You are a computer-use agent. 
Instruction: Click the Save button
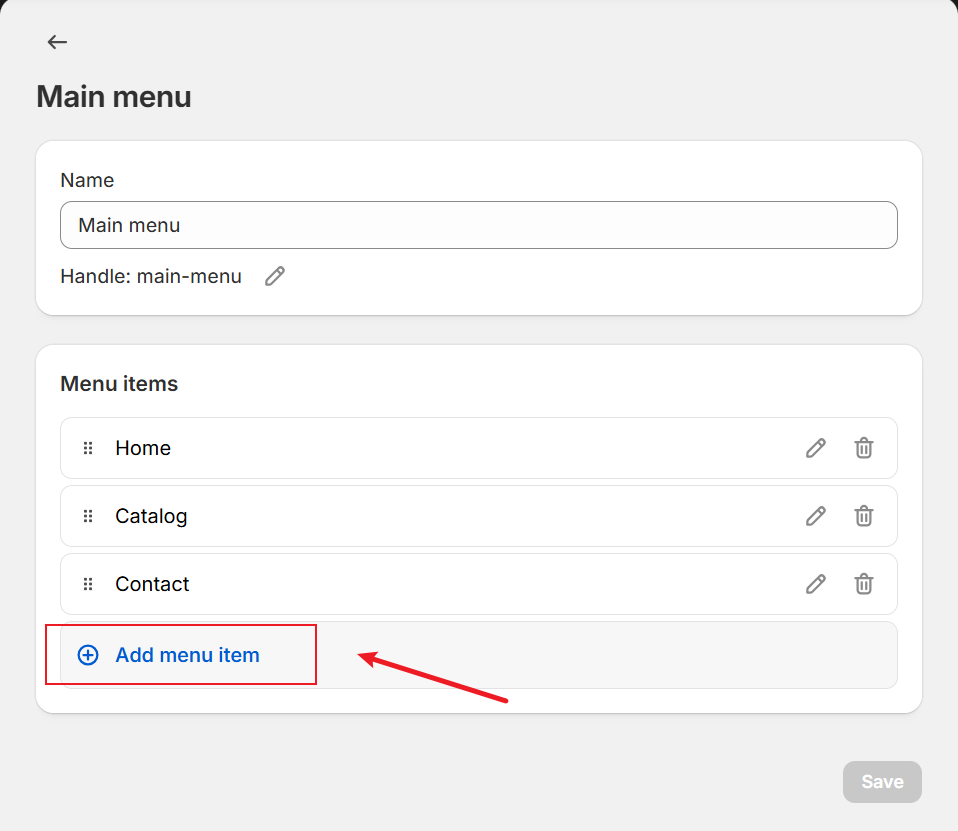pyautogui.click(x=882, y=782)
